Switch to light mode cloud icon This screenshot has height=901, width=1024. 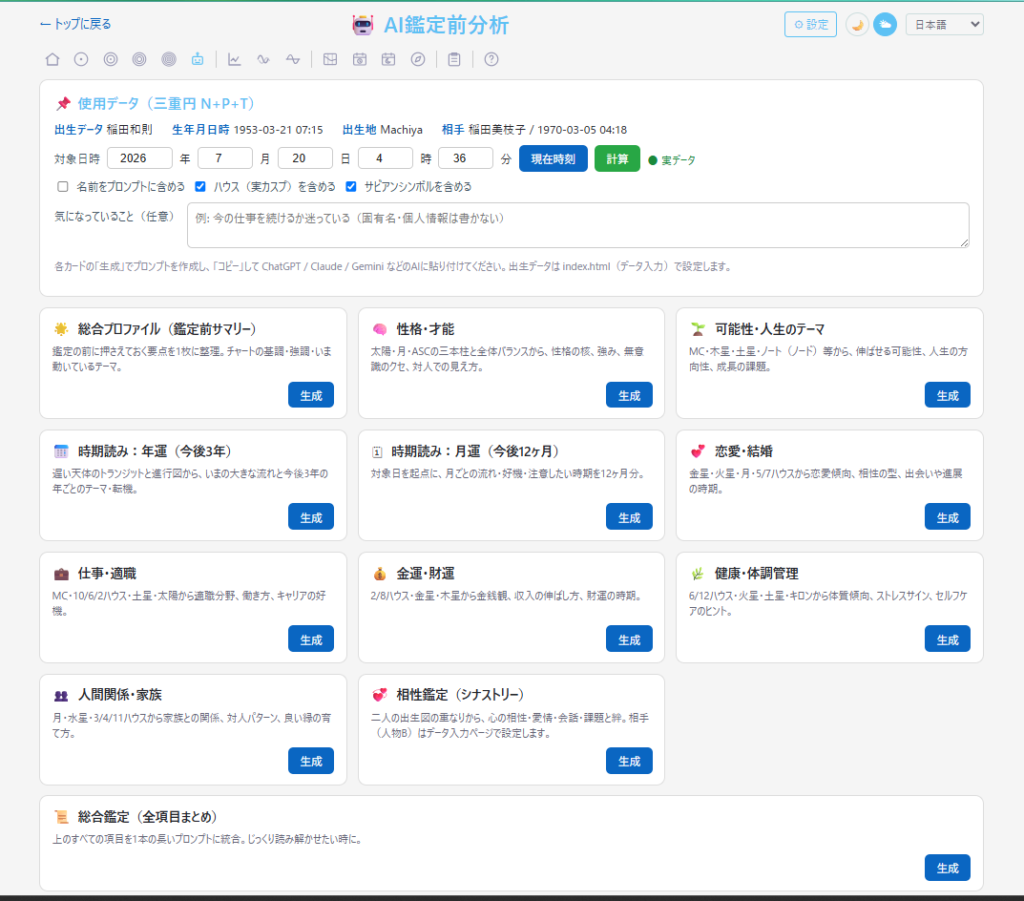886,25
